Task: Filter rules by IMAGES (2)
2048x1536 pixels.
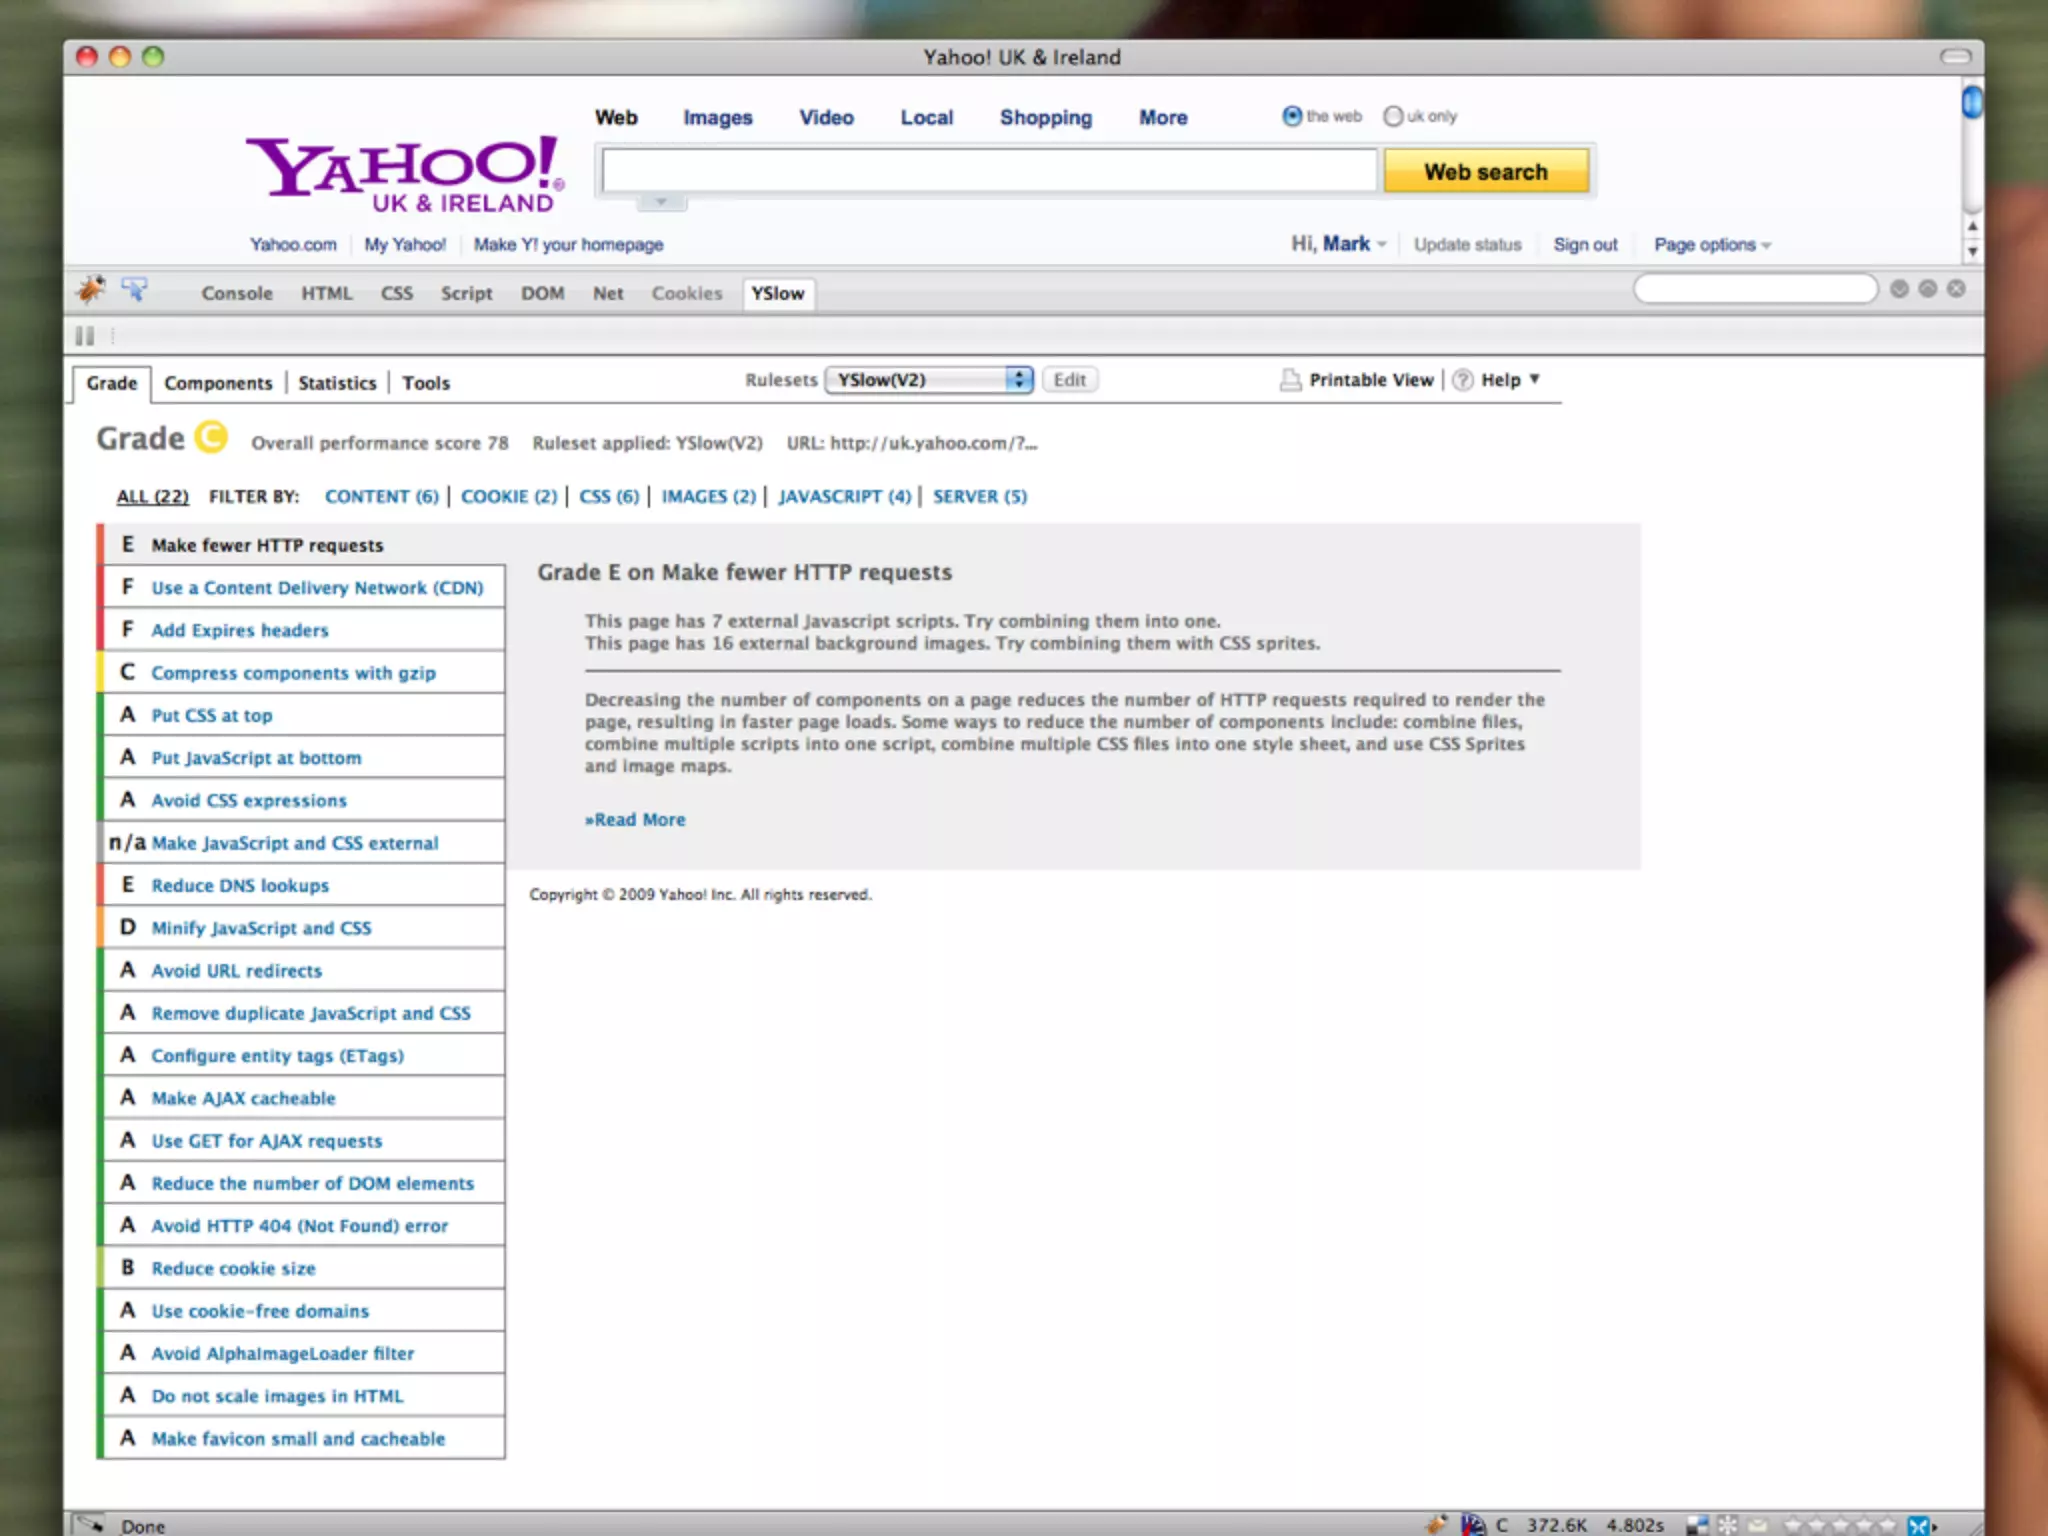Action: (708, 496)
